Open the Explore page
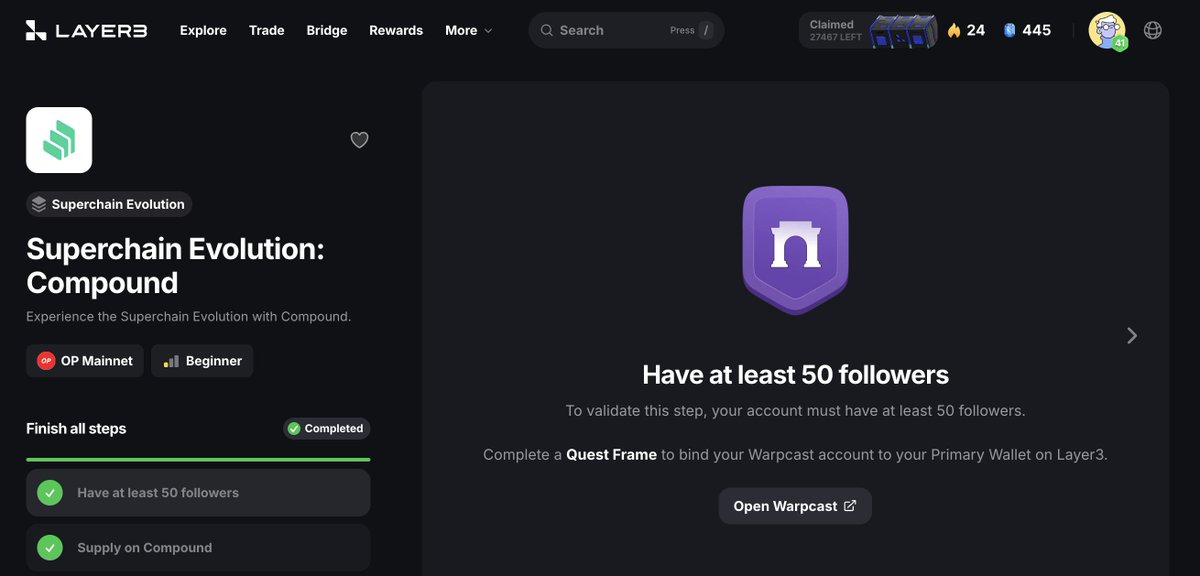The height and width of the screenshot is (576, 1200). tap(203, 30)
